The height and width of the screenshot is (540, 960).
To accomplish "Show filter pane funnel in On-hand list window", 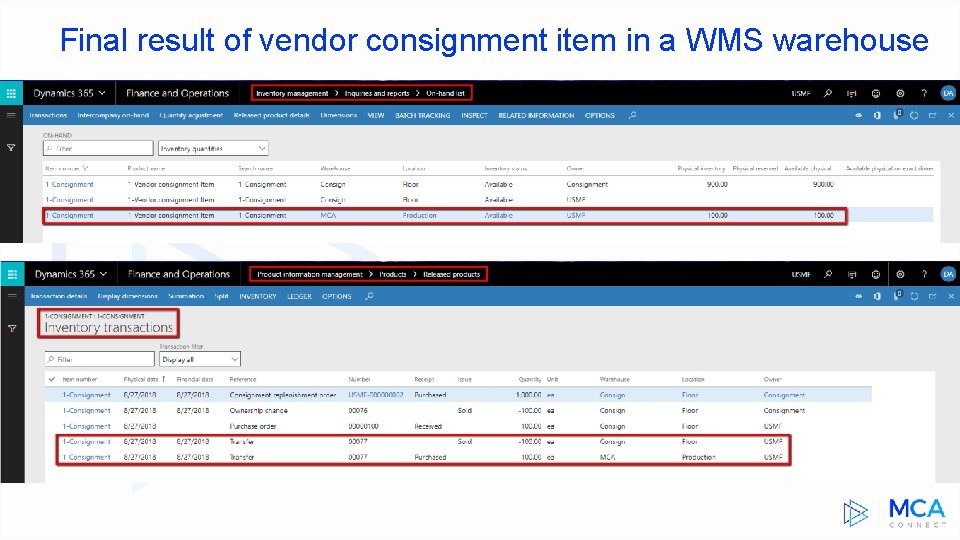I will click(x=11, y=148).
